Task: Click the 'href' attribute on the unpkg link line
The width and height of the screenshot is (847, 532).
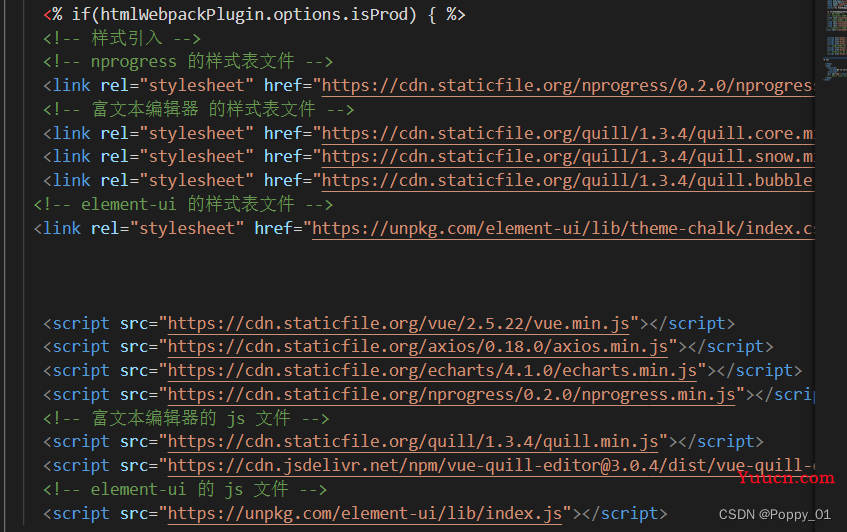Action: pos(273,228)
